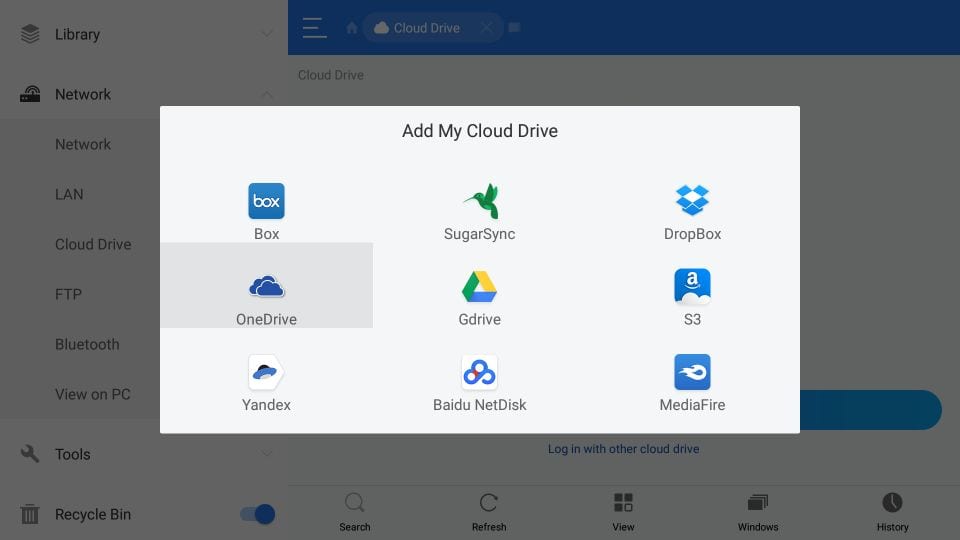This screenshot has height=540, width=960.
Task: Collapse the Network section chevron
Action: 266,94
